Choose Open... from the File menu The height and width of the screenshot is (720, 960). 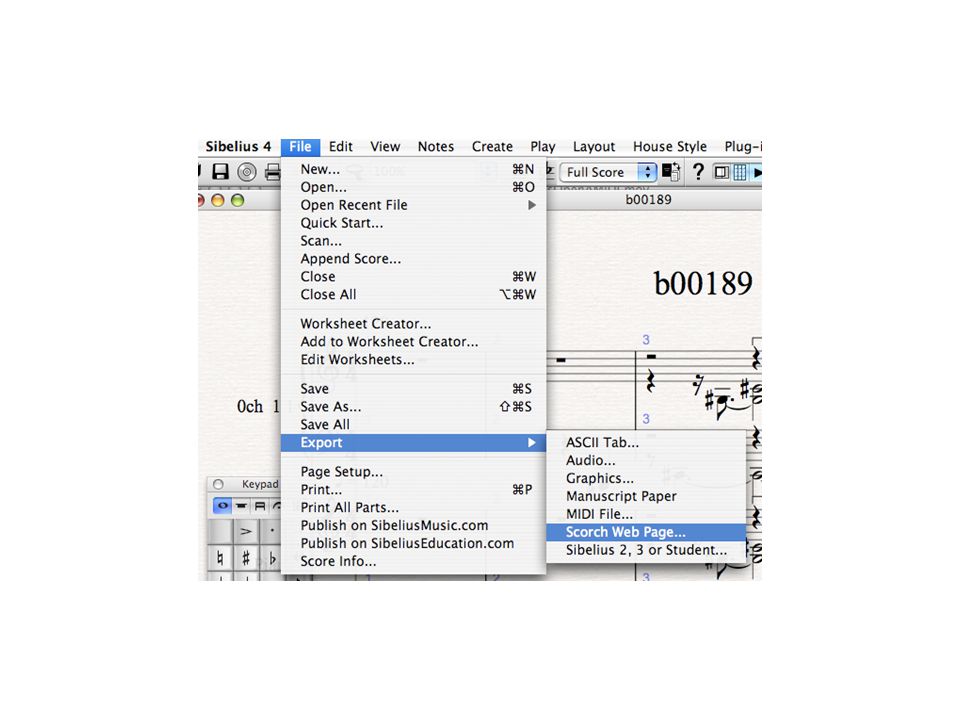tap(413, 187)
